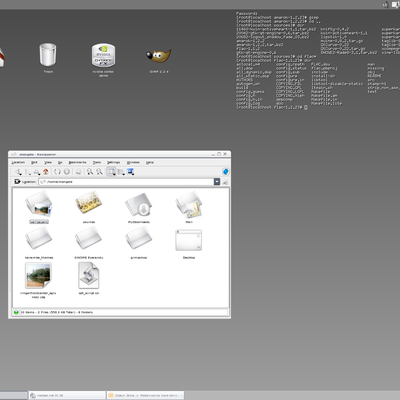Open the View menu
The width and height of the screenshot is (400, 400).
tap(48, 162)
